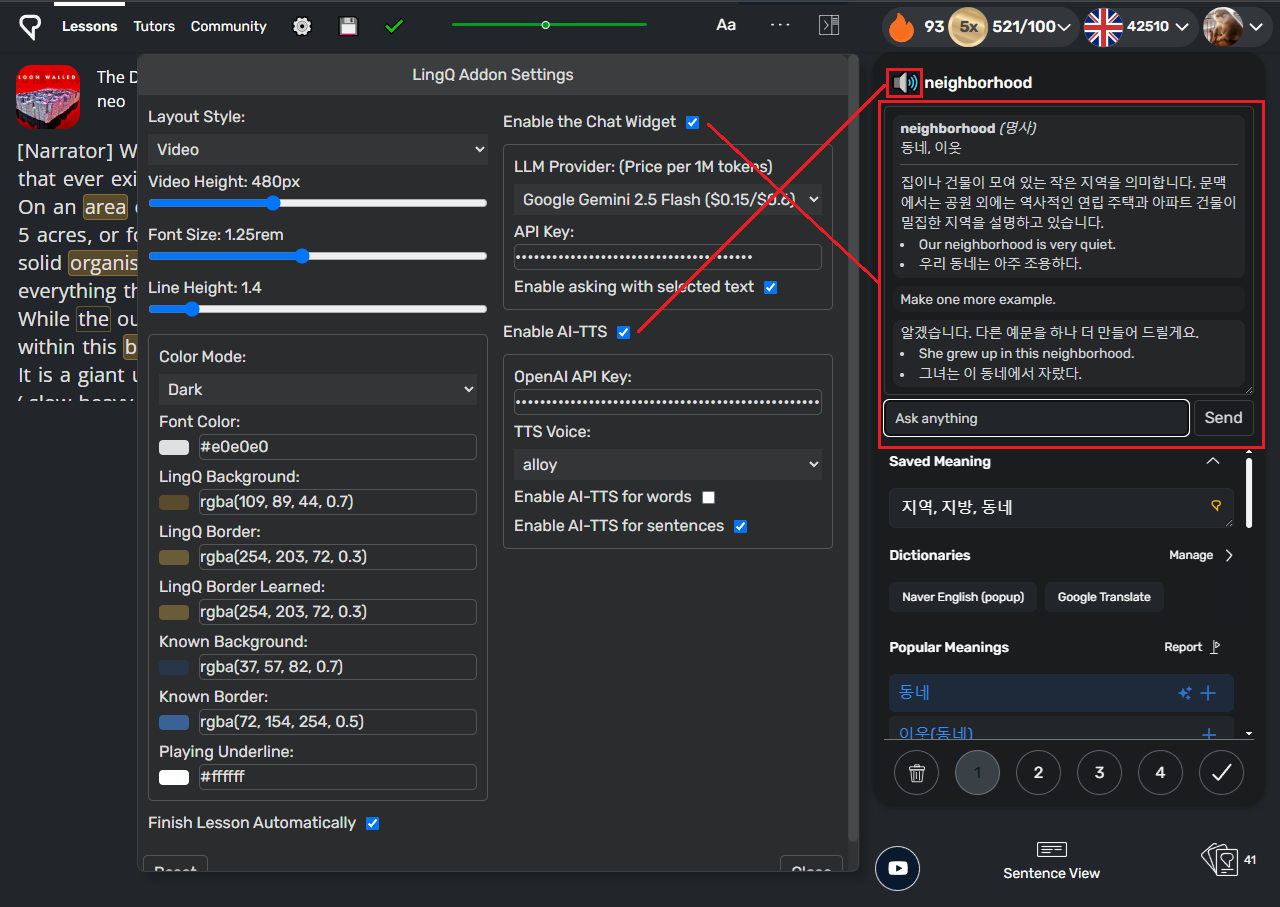
Task: Click the AI sparkle icon on 동네
Action: point(1185,693)
